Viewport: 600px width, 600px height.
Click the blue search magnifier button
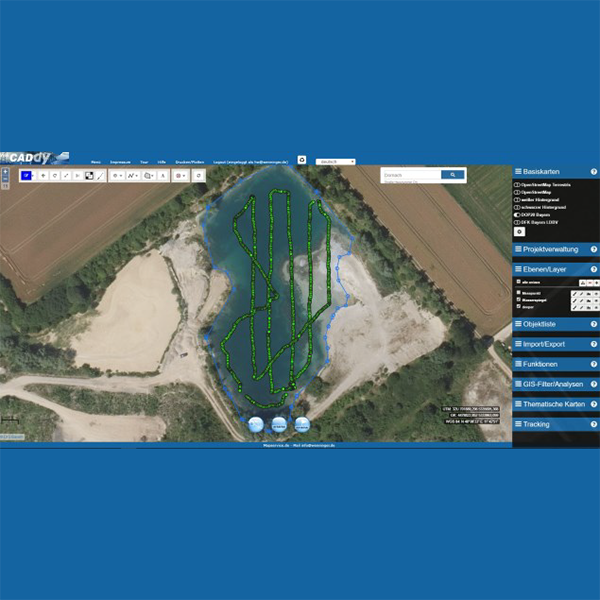point(453,175)
